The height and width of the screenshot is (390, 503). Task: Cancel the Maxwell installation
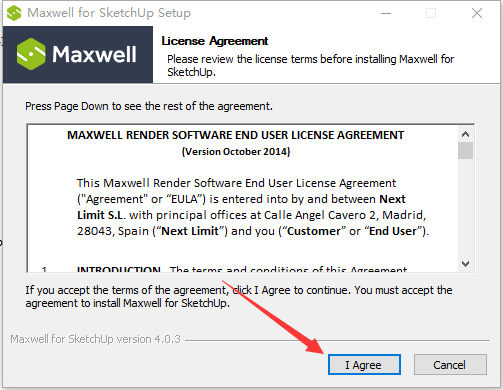tap(450, 365)
